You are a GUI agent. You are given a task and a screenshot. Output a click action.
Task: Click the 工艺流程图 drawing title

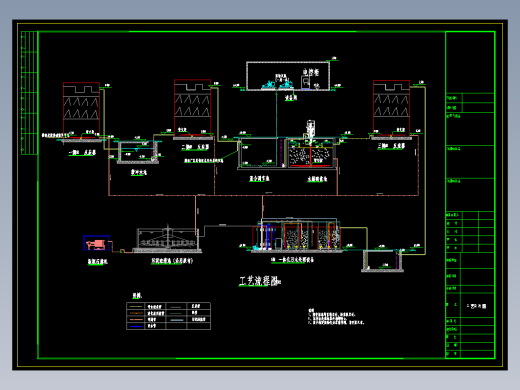[259, 281]
